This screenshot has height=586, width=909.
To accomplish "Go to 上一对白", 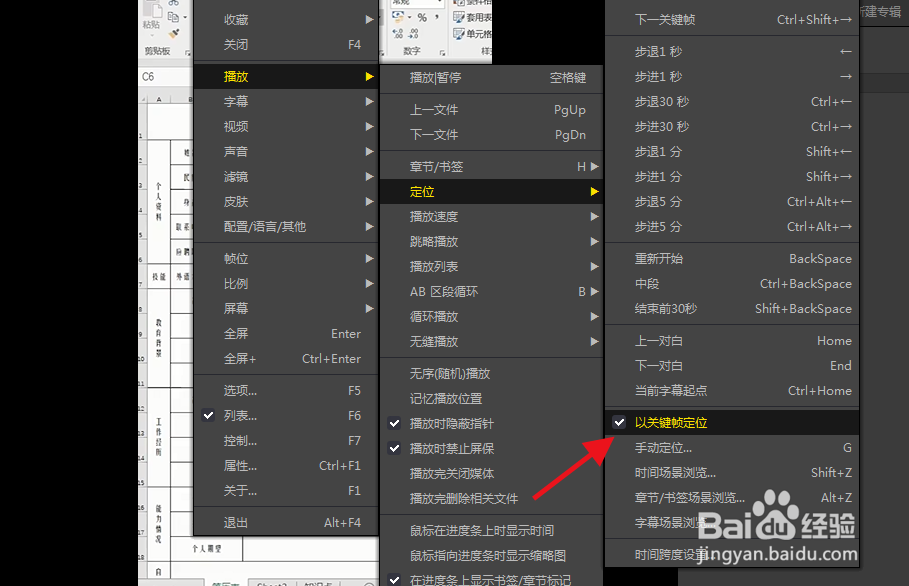I will coord(732,340).
